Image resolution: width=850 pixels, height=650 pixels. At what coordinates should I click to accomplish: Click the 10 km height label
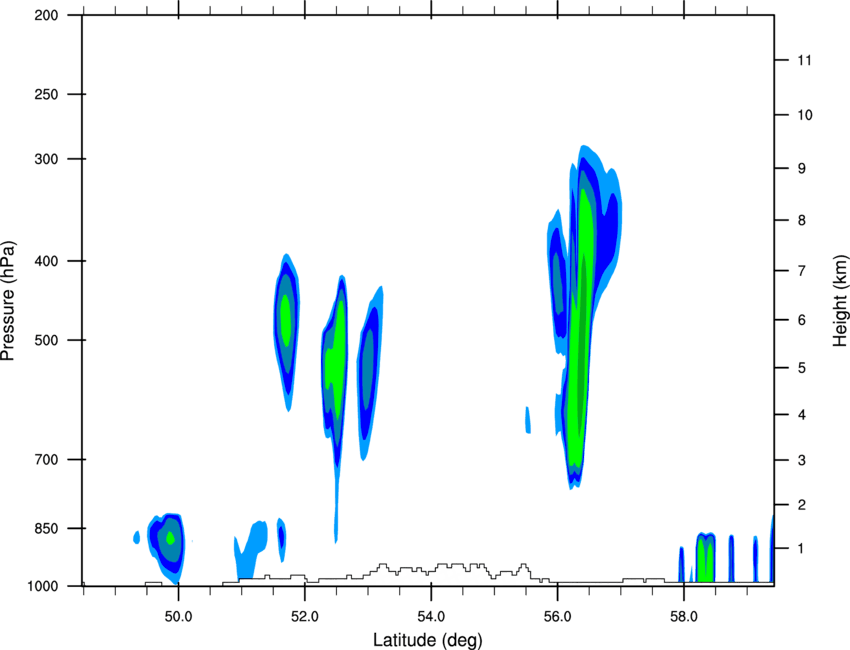[804, 115]
